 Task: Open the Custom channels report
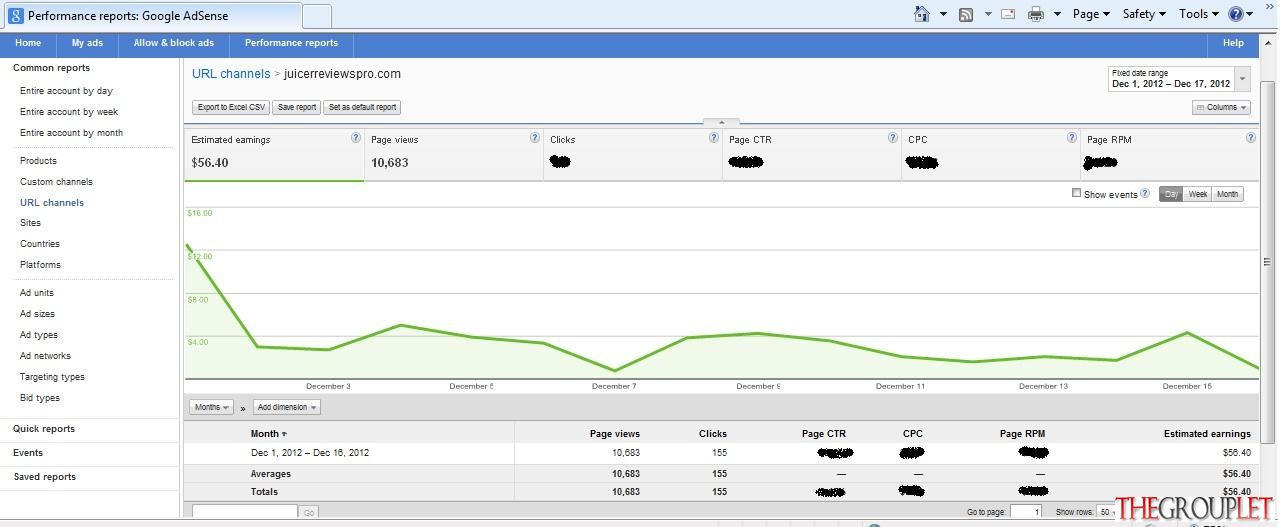point(56,182)
